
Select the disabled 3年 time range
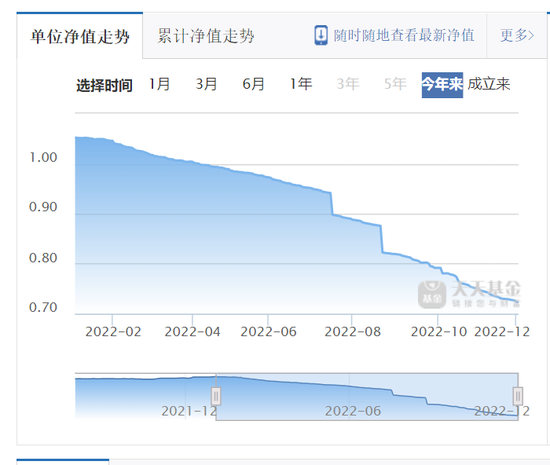[348, 84]
